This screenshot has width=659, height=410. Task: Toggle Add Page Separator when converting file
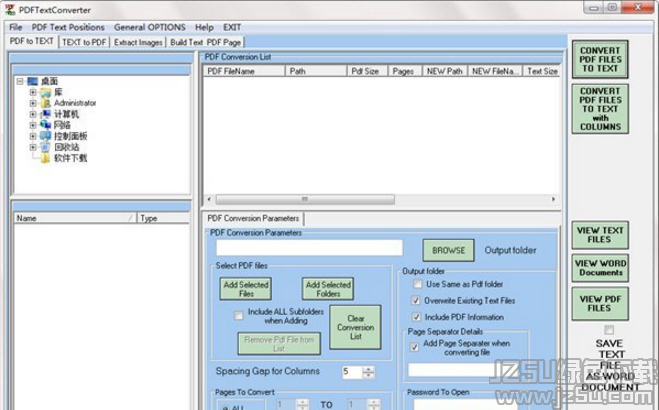414,347
